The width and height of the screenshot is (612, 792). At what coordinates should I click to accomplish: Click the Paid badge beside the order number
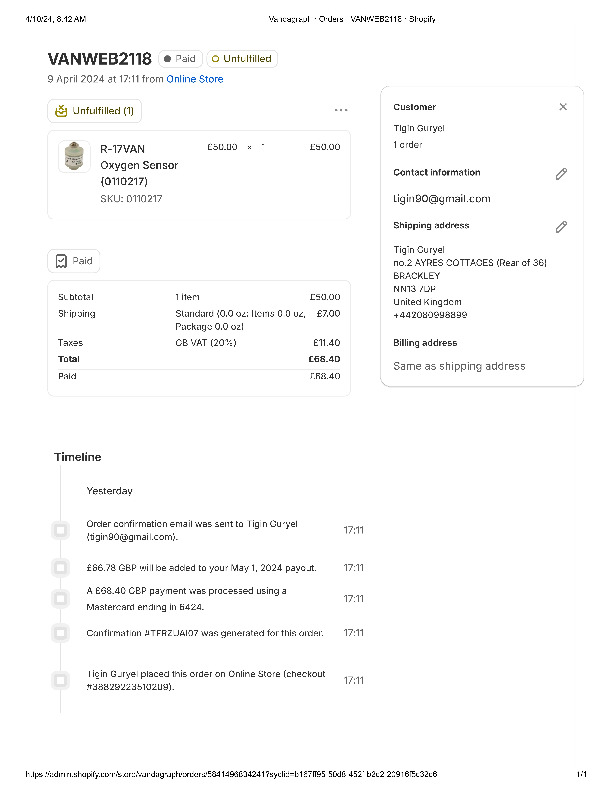179,59
